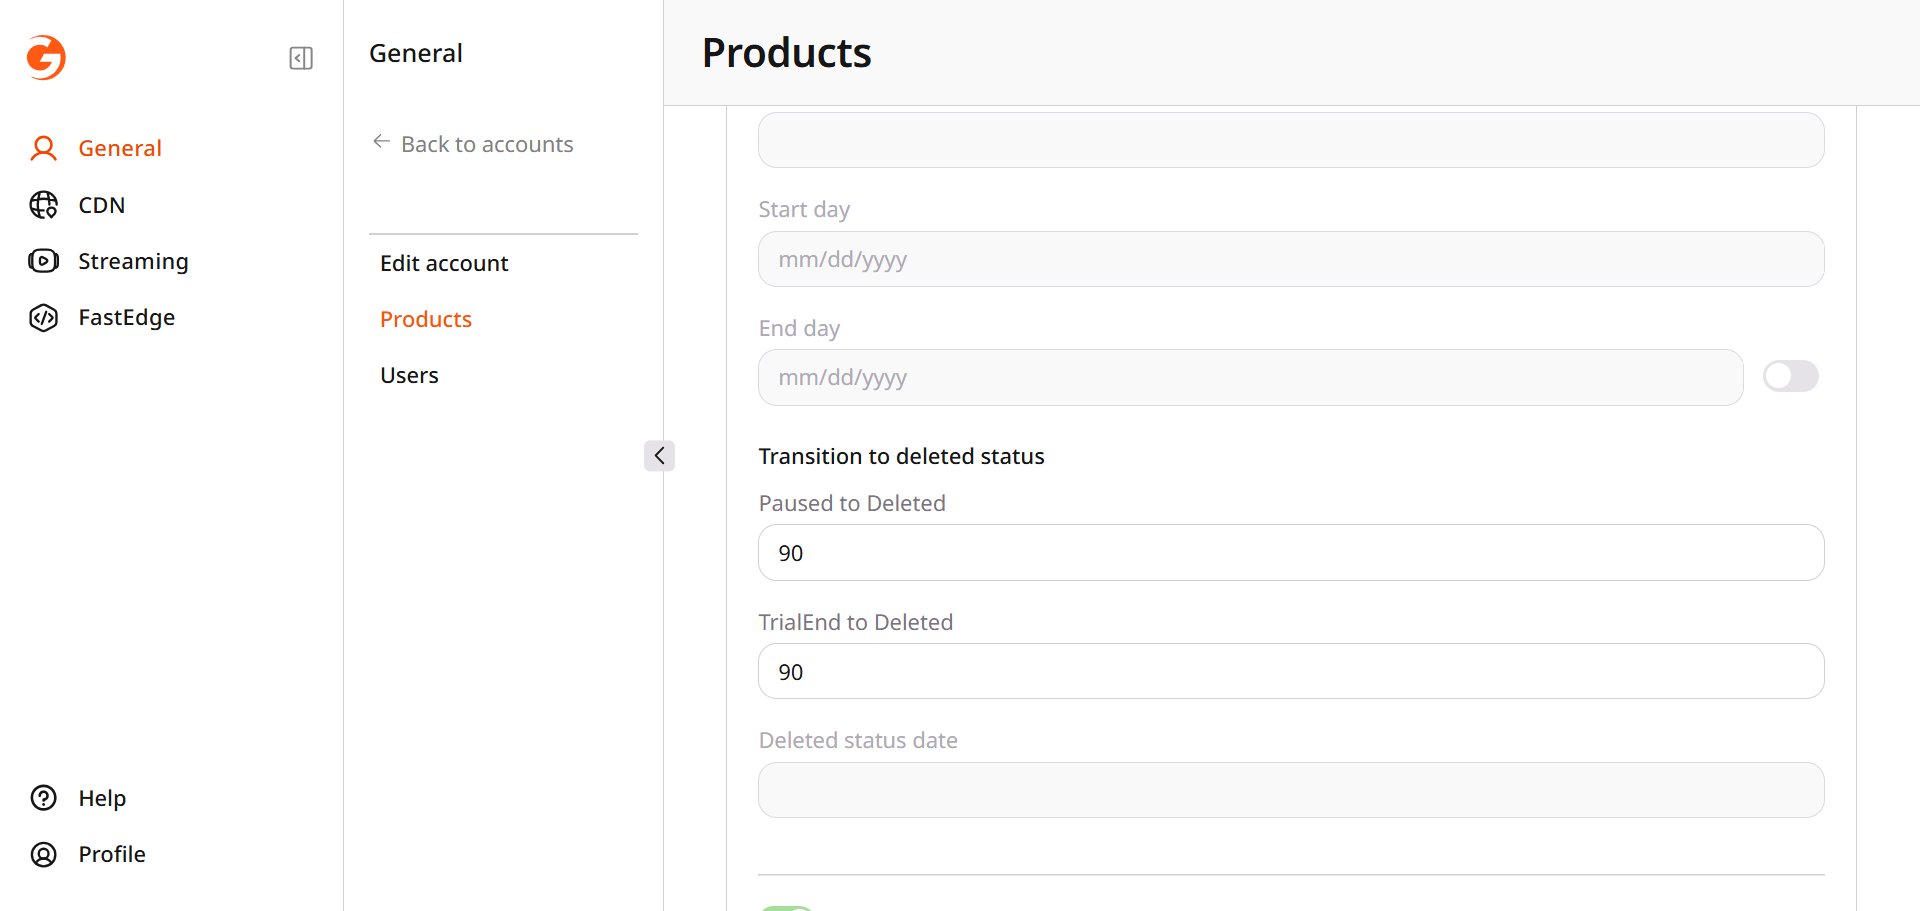Open the Profile page

[x=112, y=854]
